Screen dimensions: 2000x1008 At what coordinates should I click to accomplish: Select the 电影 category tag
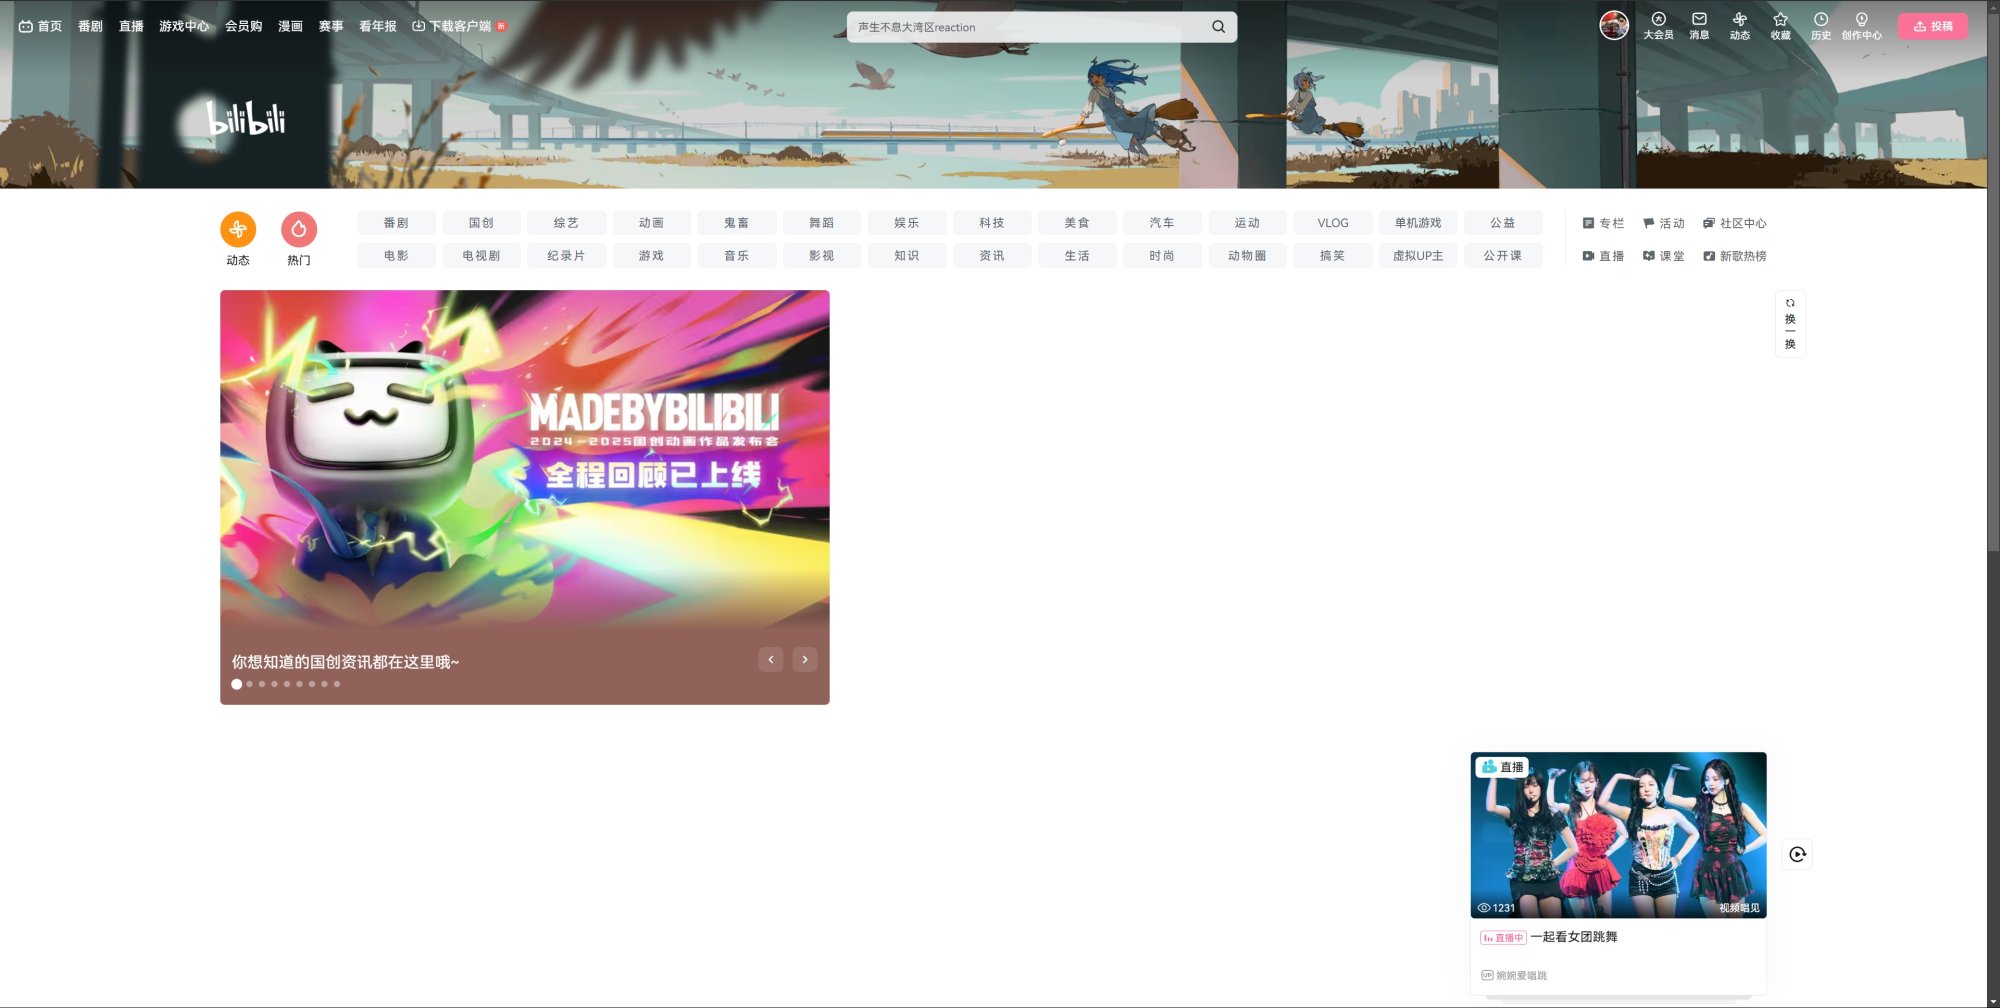(396, 256)
